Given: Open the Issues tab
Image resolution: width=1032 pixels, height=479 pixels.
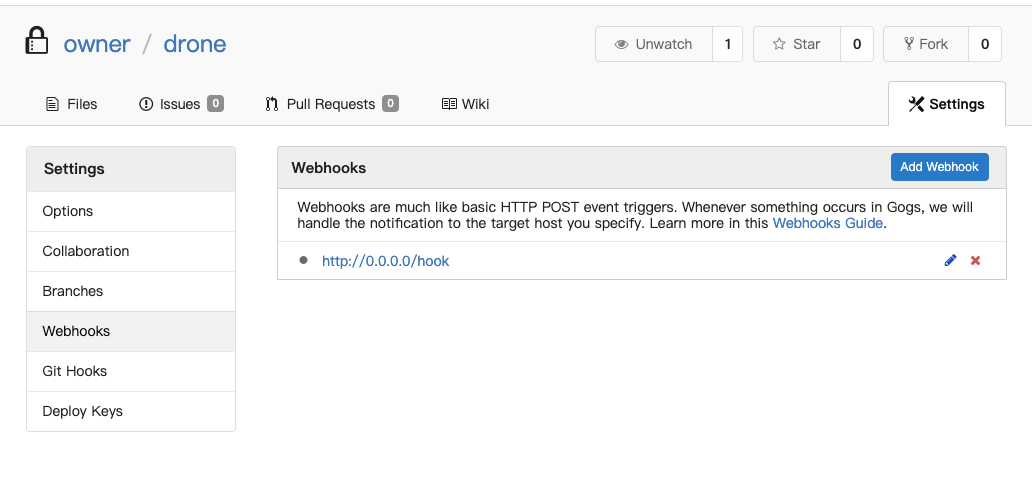Looking at the screenshot, I should pyautogui.click(x=181, y=104).
